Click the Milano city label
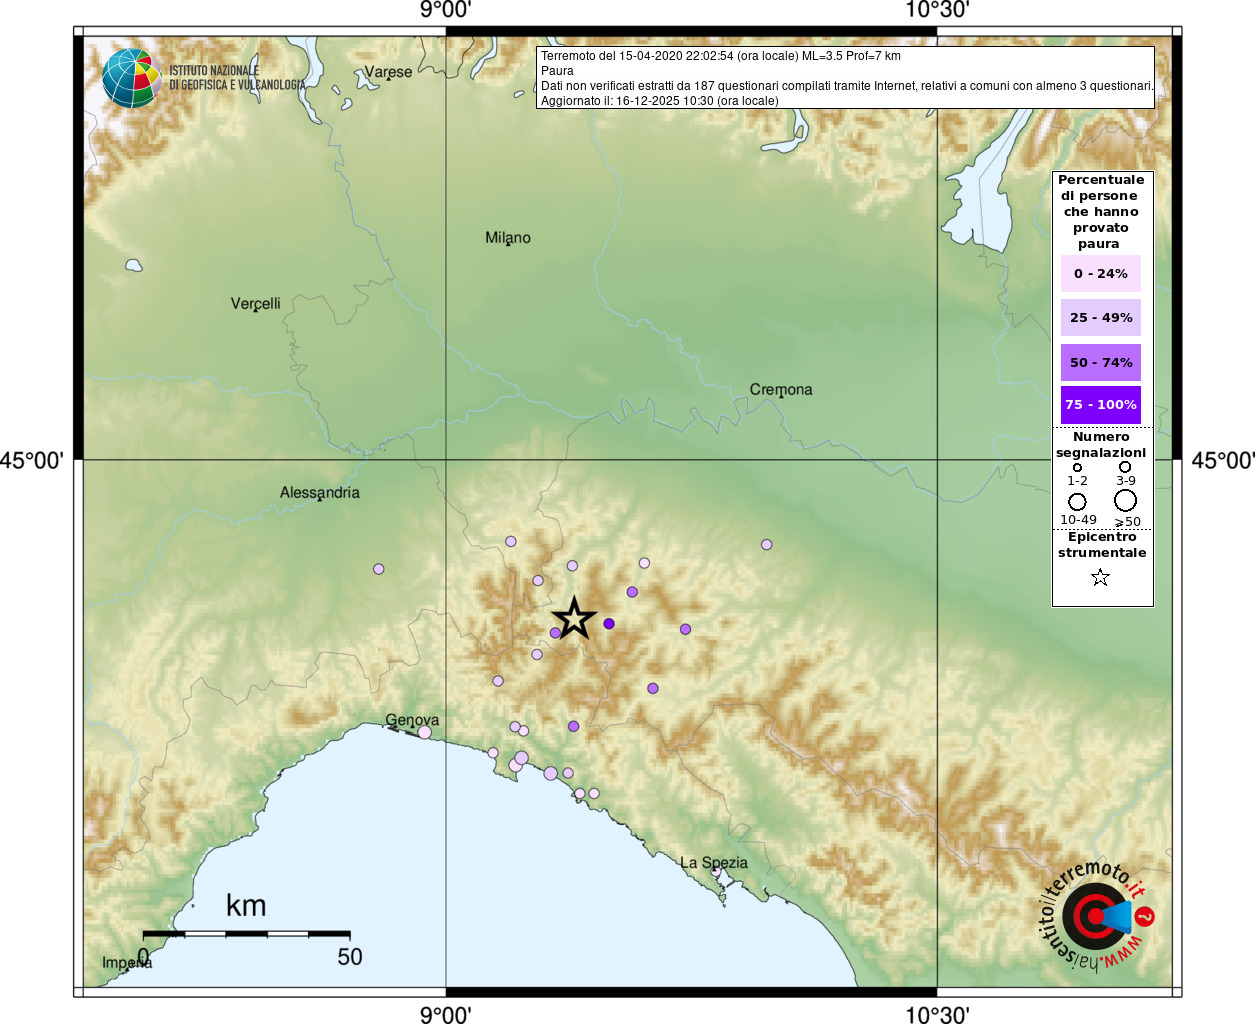 [x=508, y=238]
